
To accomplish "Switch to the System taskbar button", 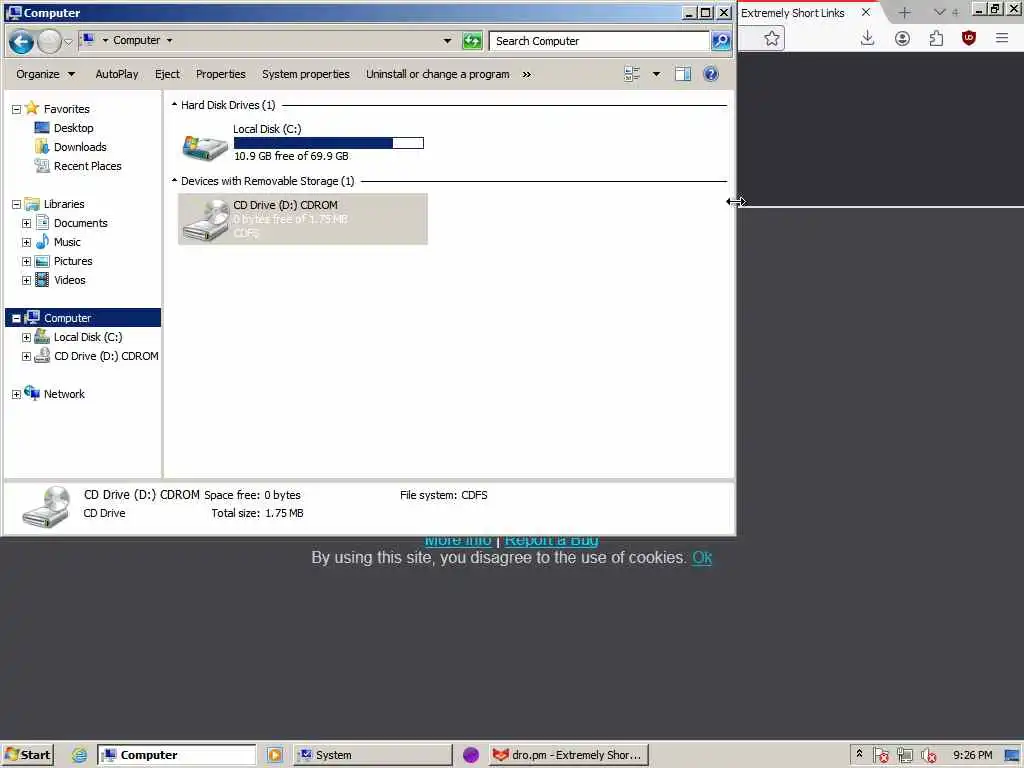I will [372, 755].
